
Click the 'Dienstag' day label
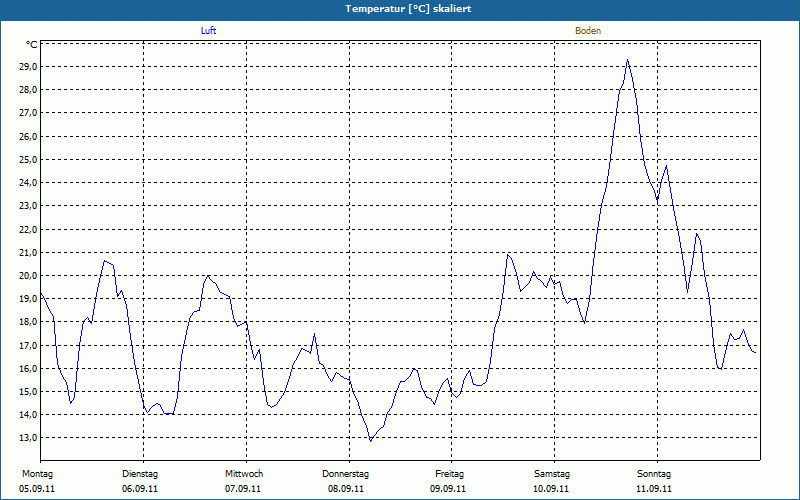click(x=140, y=474)
